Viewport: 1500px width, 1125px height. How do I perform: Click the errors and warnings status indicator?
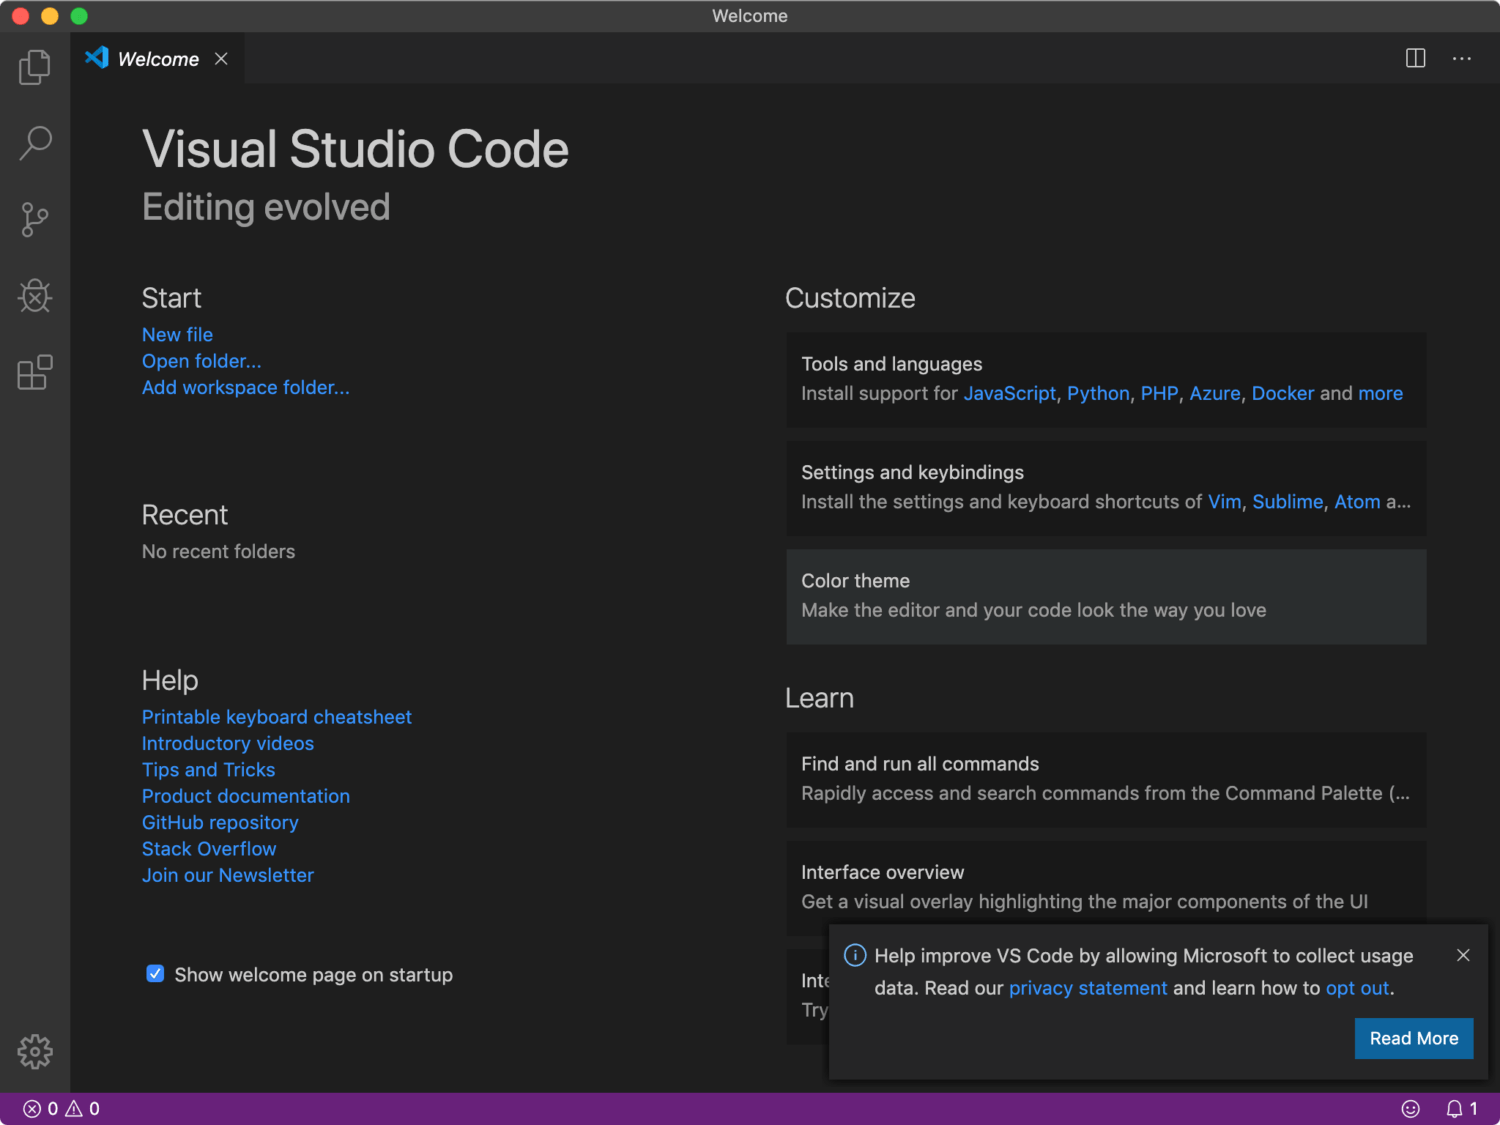tap(62, 1108)
